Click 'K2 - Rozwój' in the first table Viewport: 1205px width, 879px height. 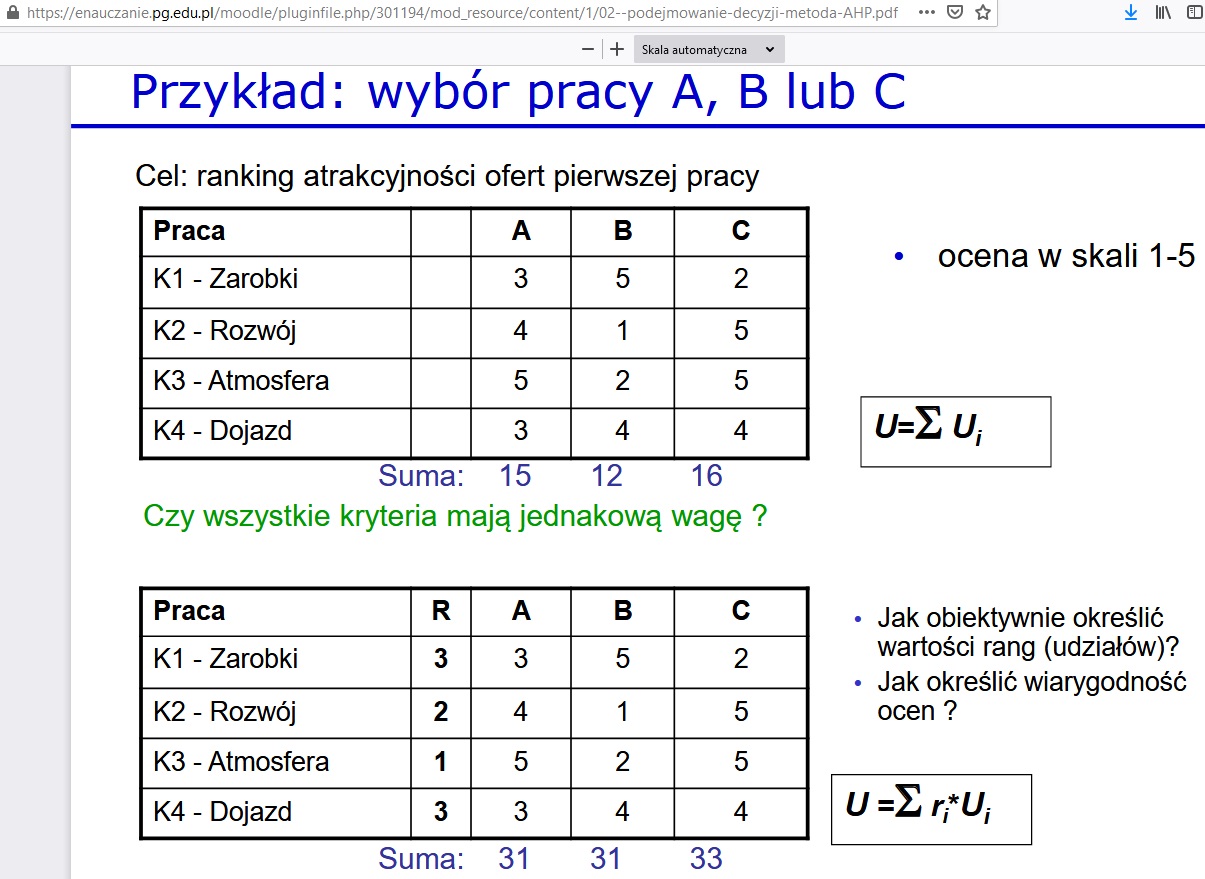pos(225,330)
